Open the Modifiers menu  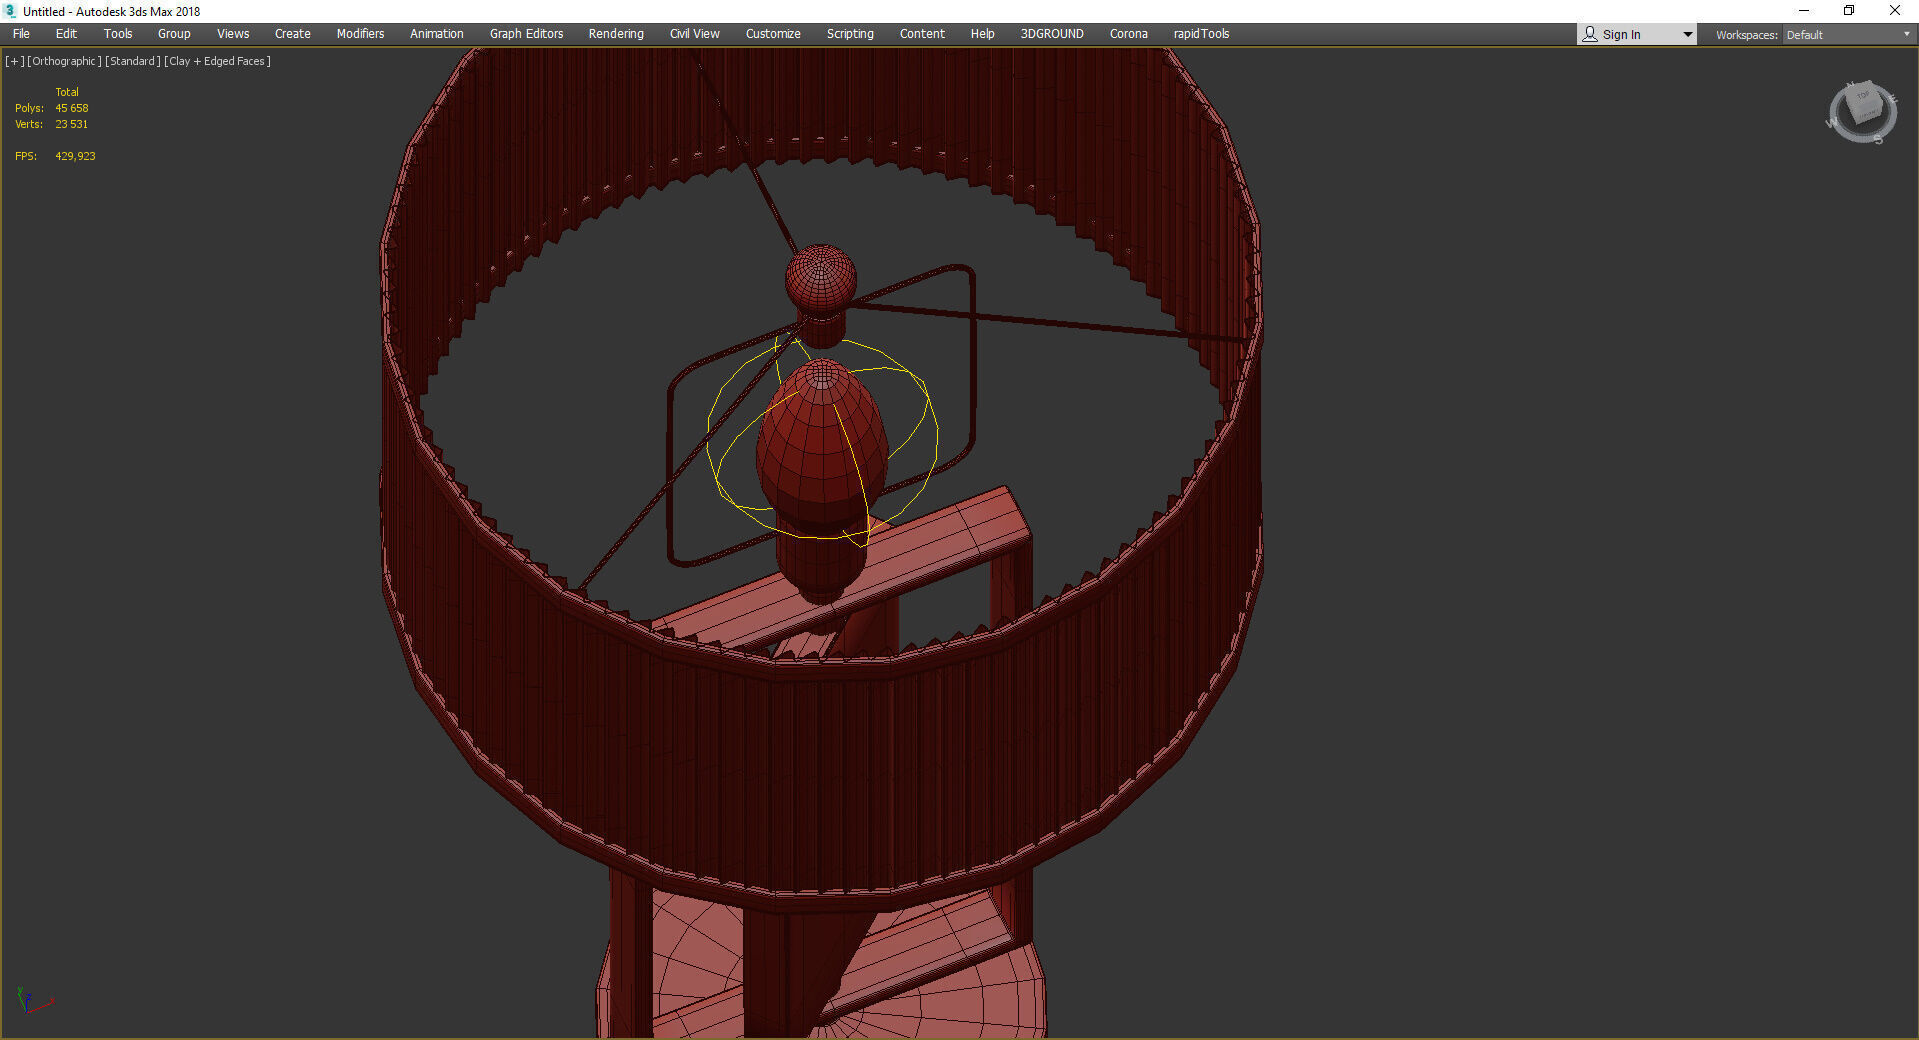click(x=360, y=34)
